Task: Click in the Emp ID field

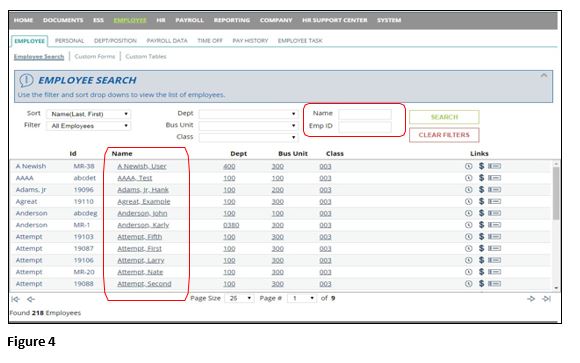Action: (x=365, y=127)
